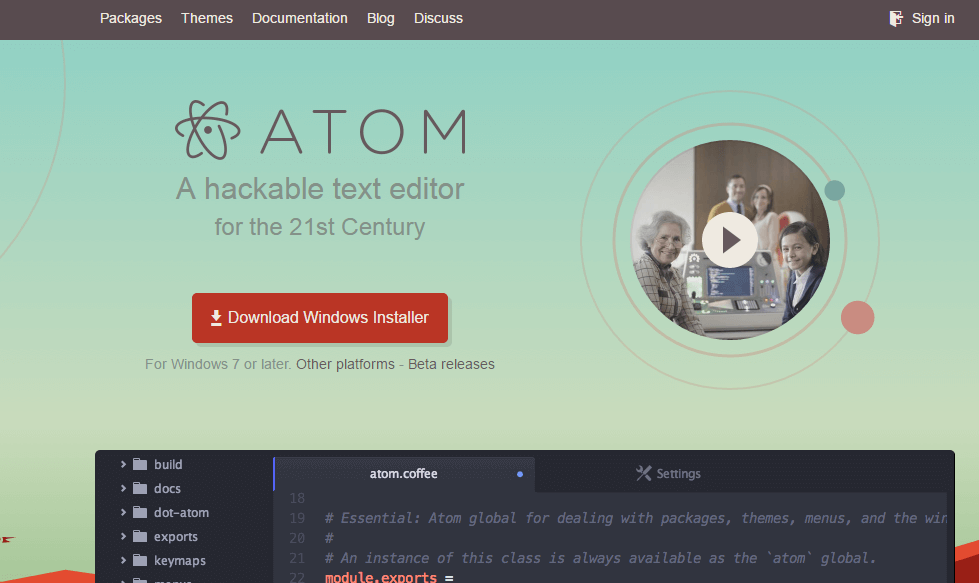This screenshot has height=583, width=979.
Task: Click the Sign in link
Action: click(933, 19)
